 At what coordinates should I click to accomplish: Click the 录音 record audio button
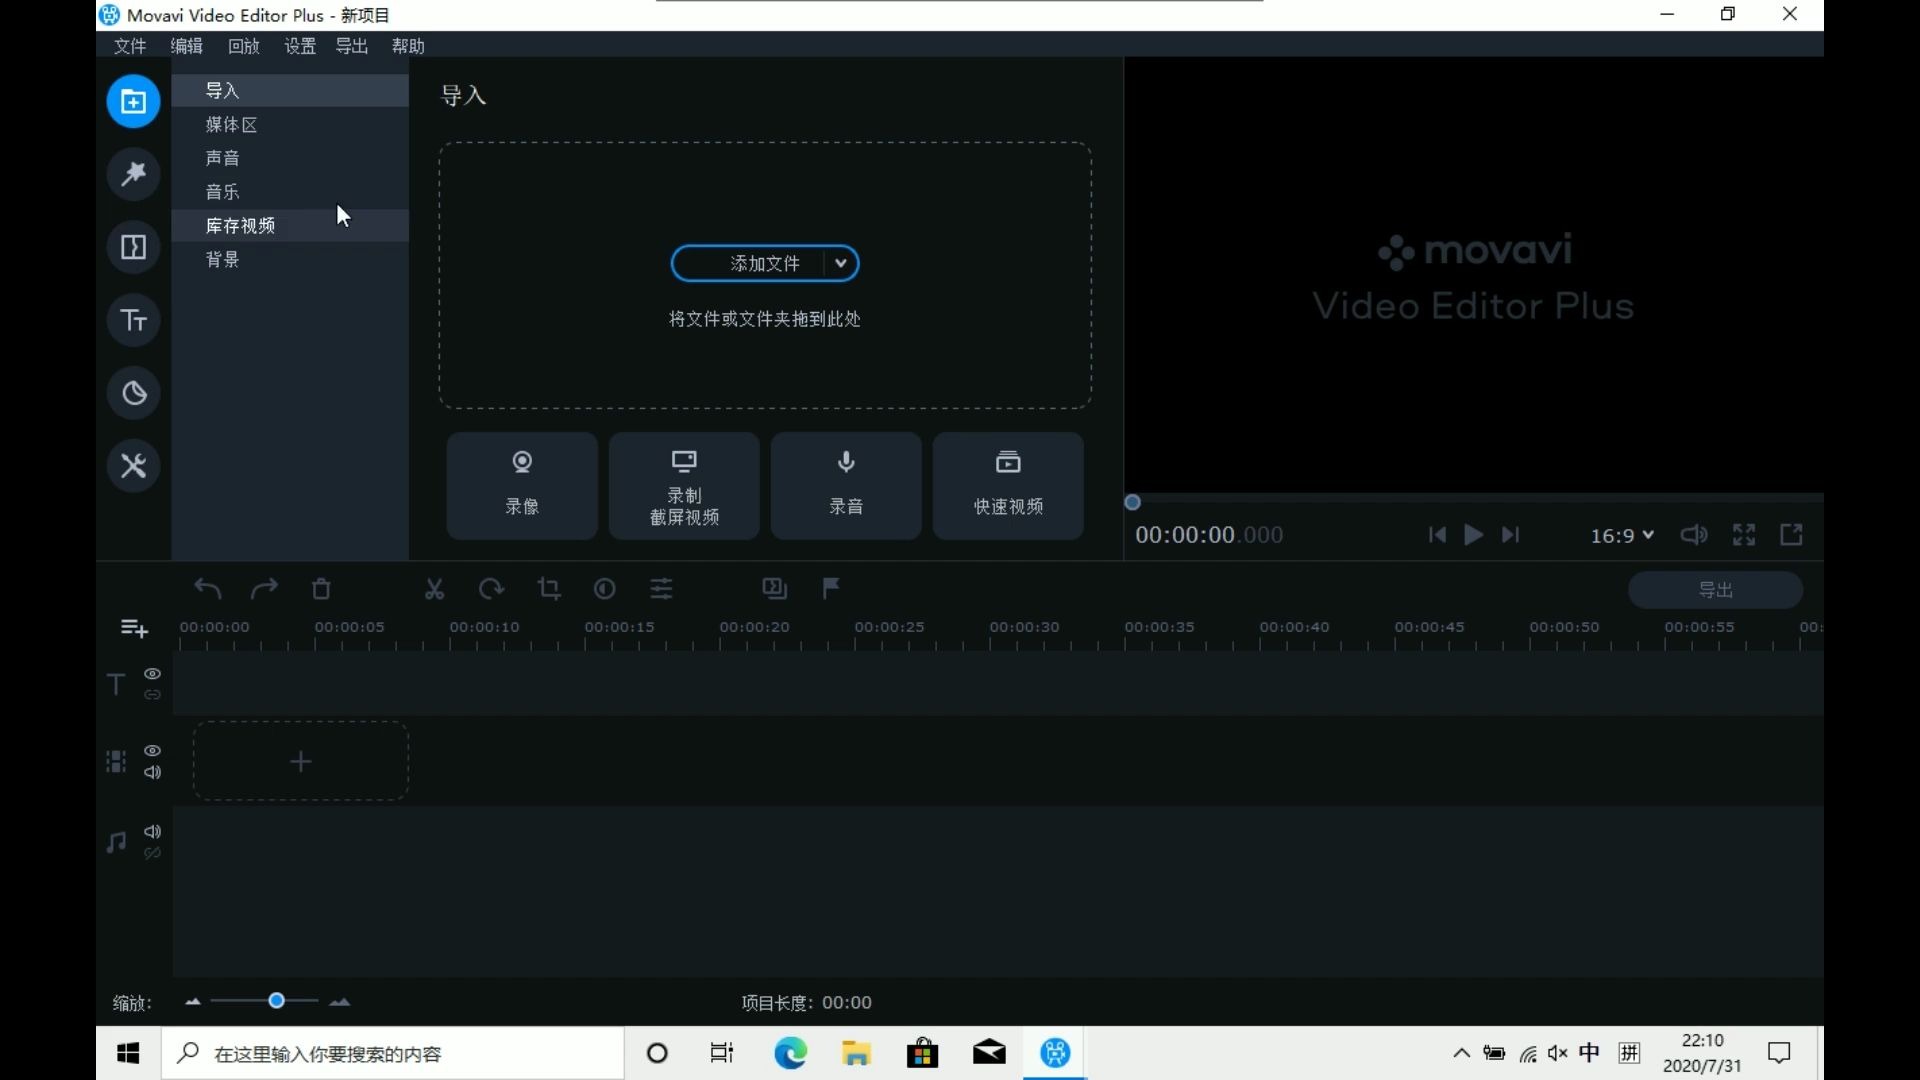tap(846, 486)
